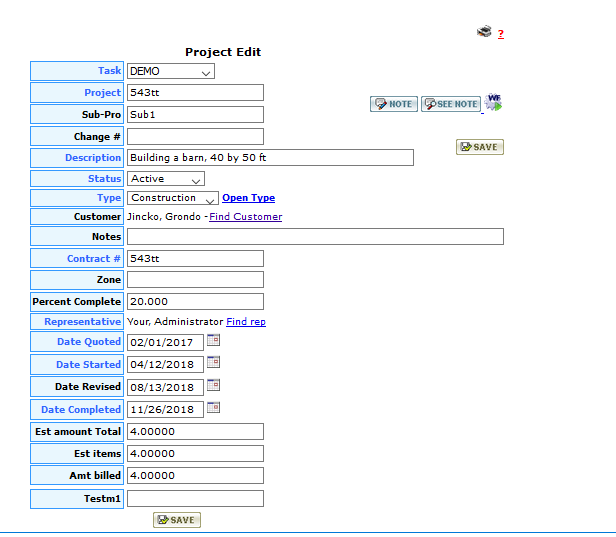This screenshot has height=537, width=616.
Task: Open the Status dropdown set to Active
Action: click(166, 178)
